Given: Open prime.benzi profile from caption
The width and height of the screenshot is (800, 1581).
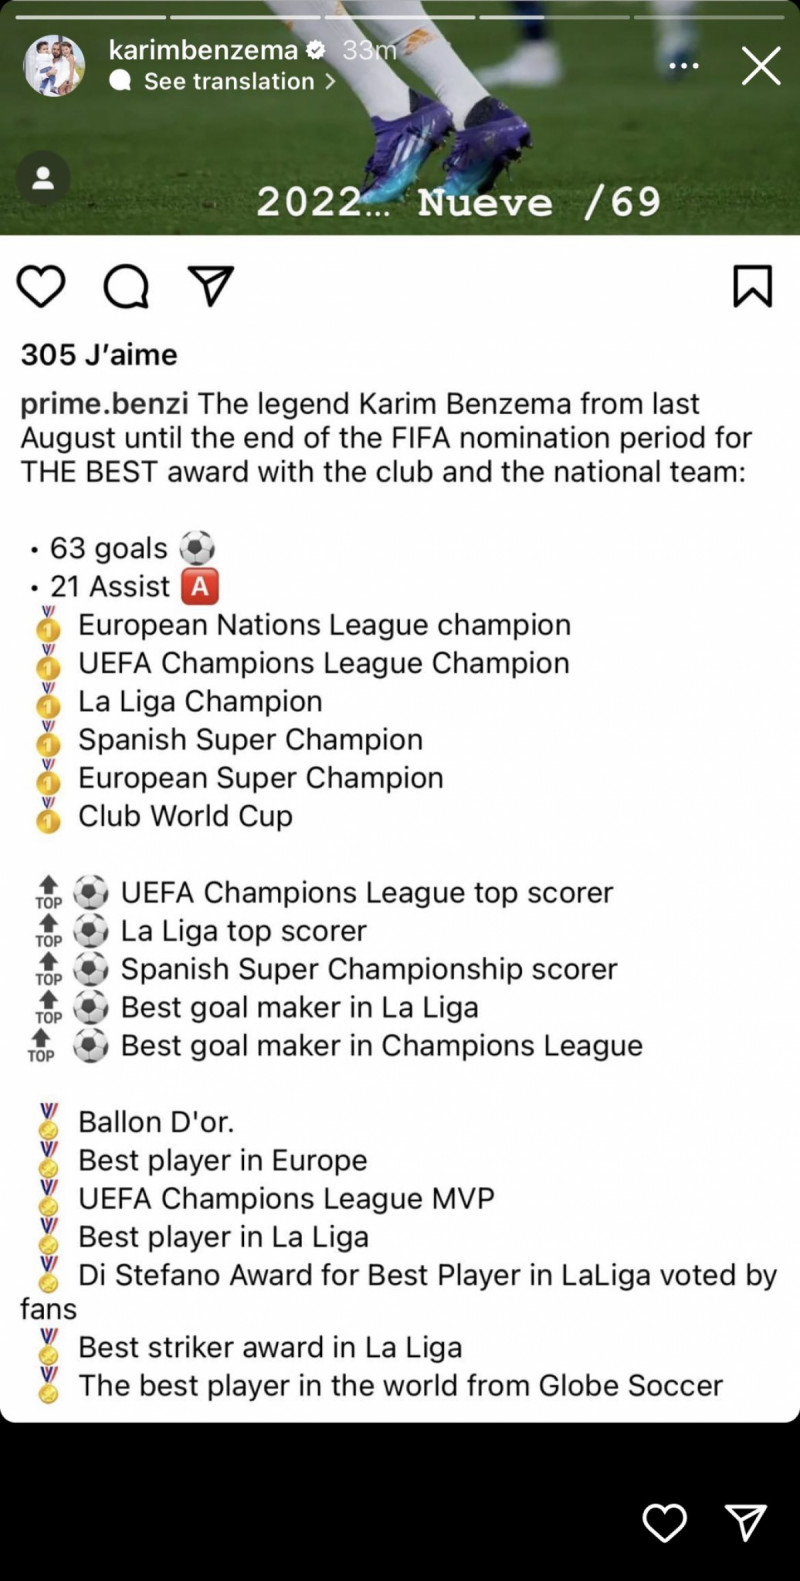Looking at the screenshot, I should point(104,404).
